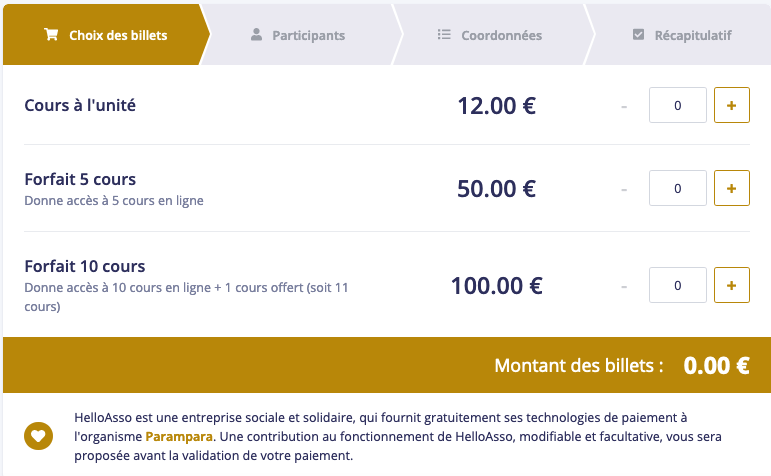Add one Forfait 10 cours ticket
Viewport: 771px width, 476px height.
point(731,286)
